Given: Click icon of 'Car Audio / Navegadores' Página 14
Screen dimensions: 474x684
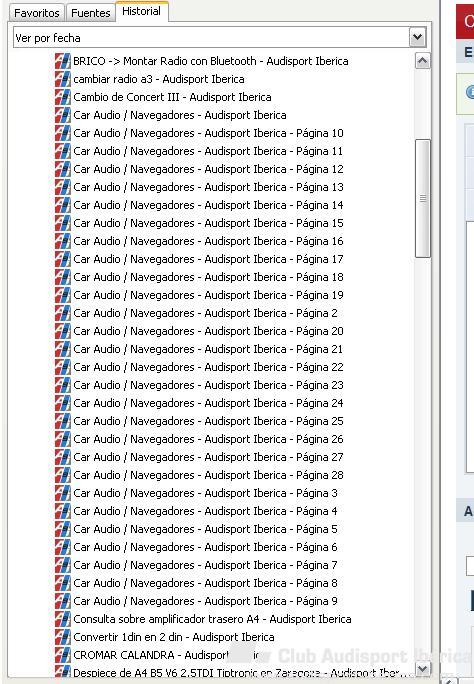Looking at the screenshot, I should click(x=62, y=205).
